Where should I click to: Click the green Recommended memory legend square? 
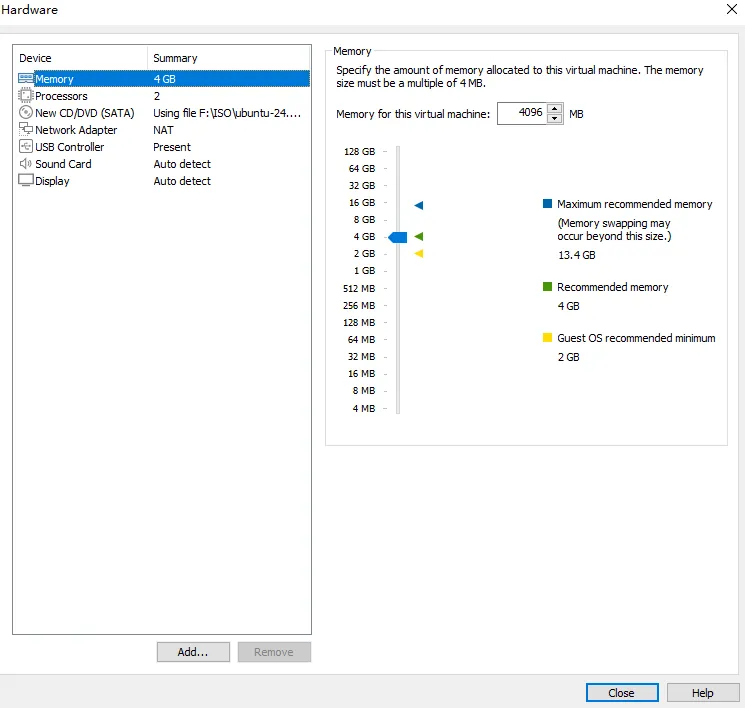click(547, 287)
